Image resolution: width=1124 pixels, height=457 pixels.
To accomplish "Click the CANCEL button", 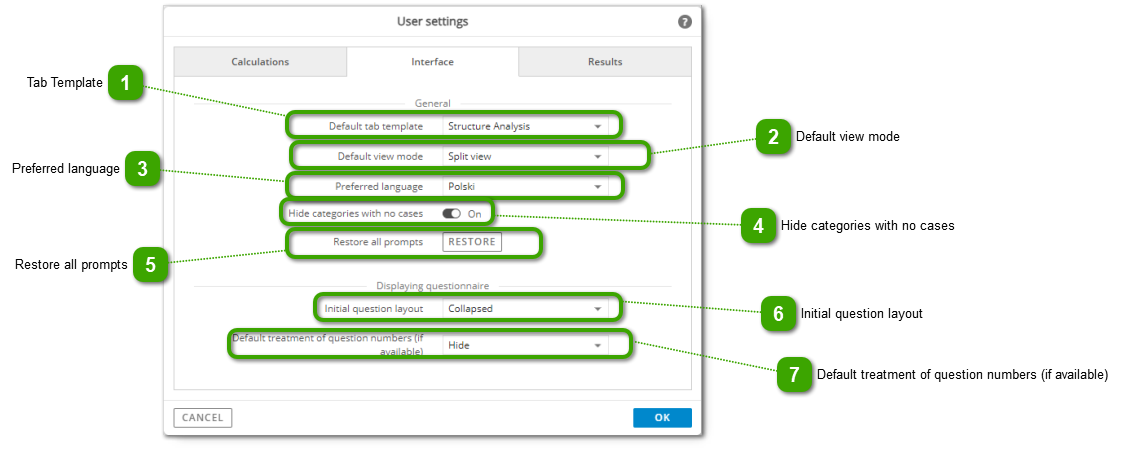I will point(203,418).
